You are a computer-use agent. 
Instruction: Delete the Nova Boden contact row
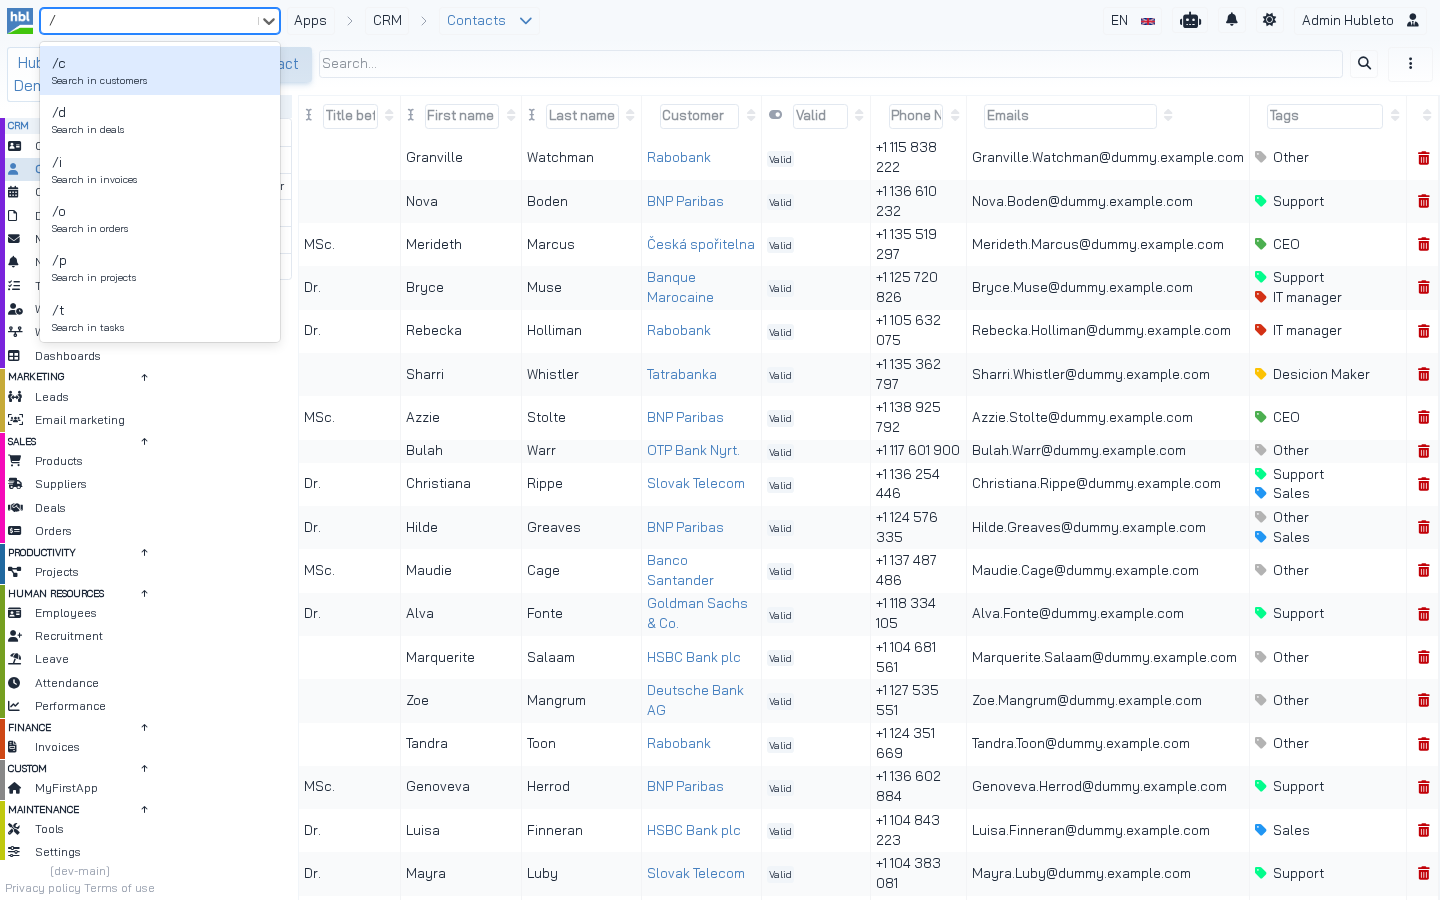click(x=1424, y=201)
